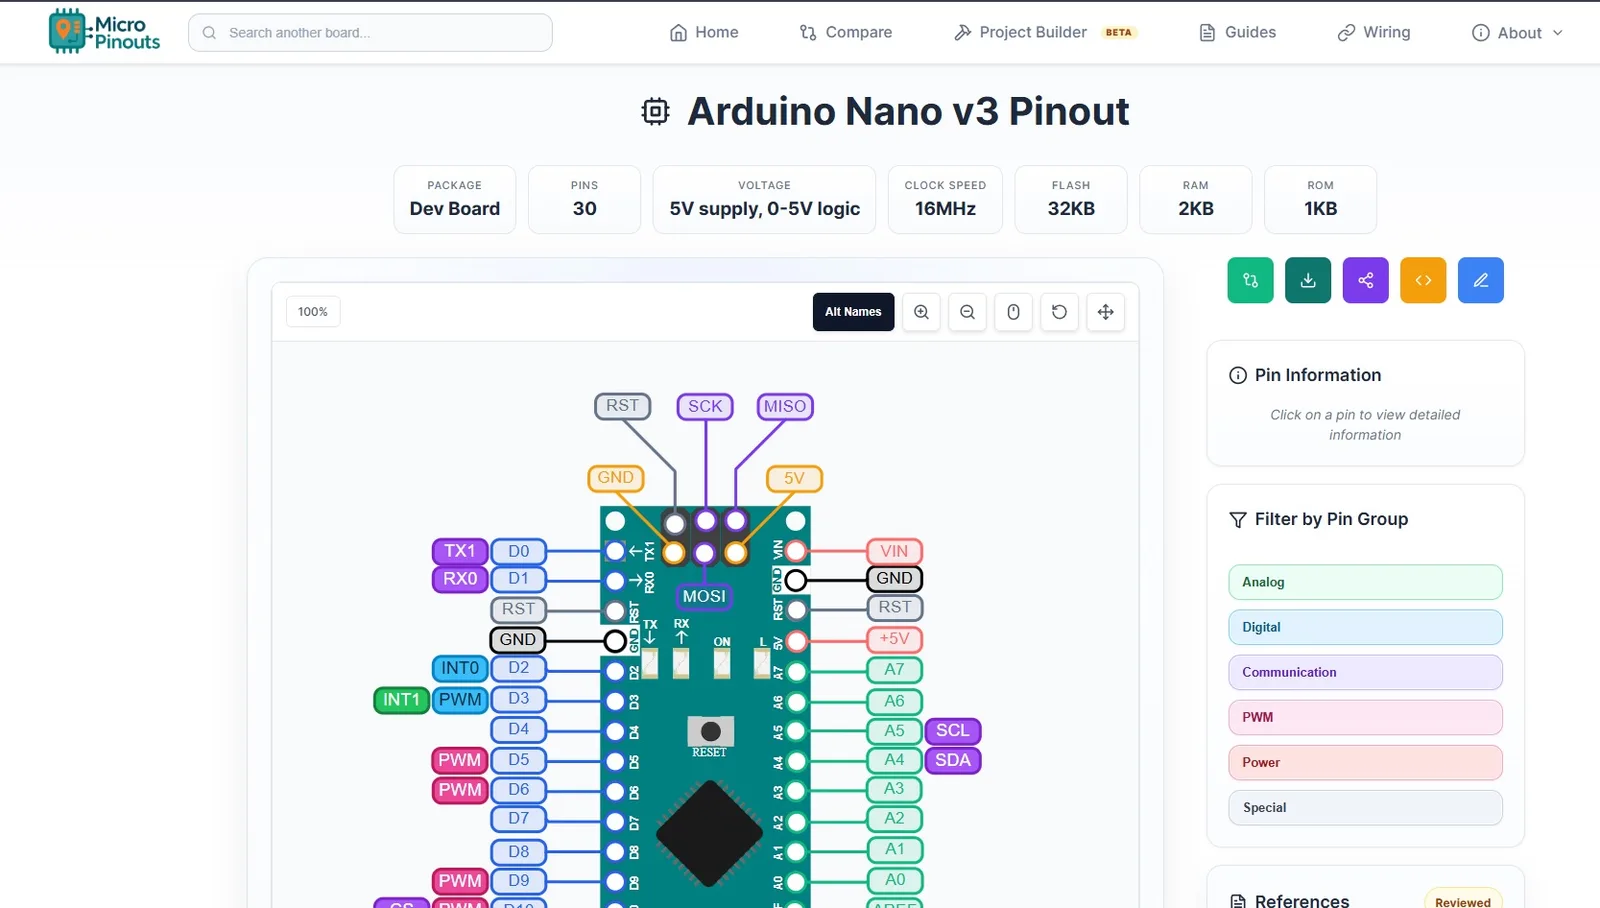Select the MISO pin label
Viewport: 1600px width, 908px height.
784,406
